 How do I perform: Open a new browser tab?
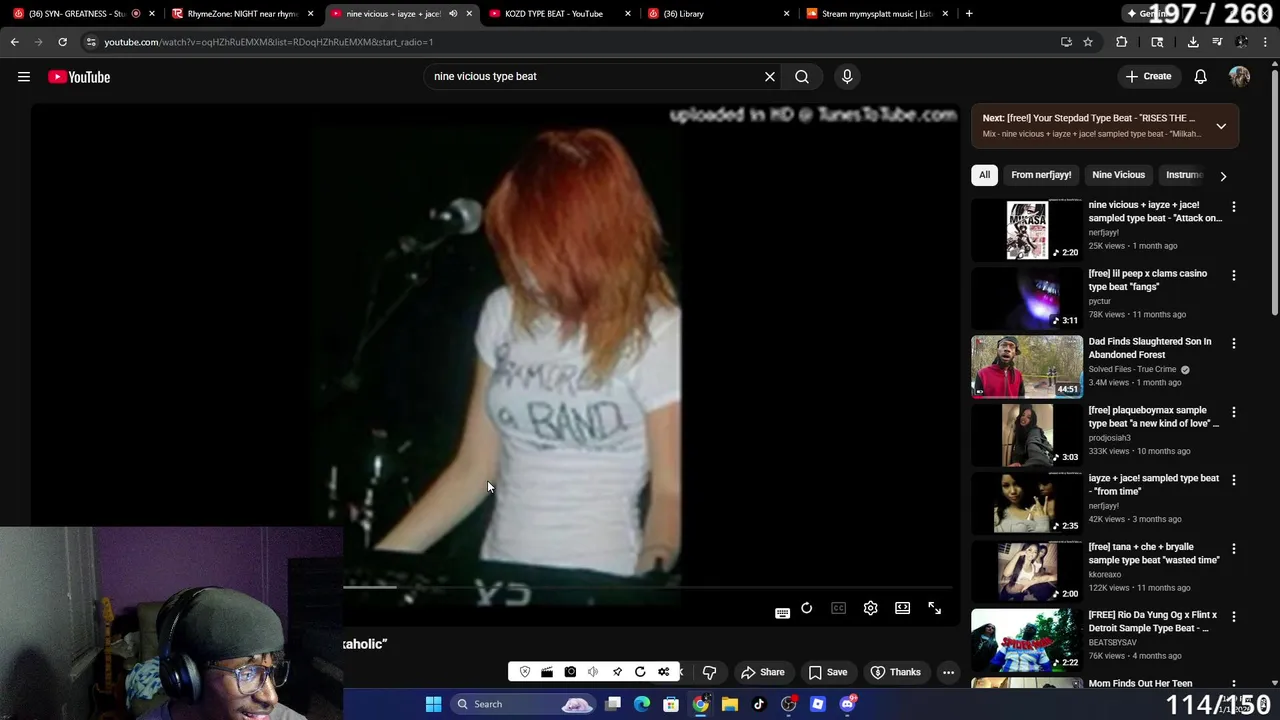click(969, 14)
